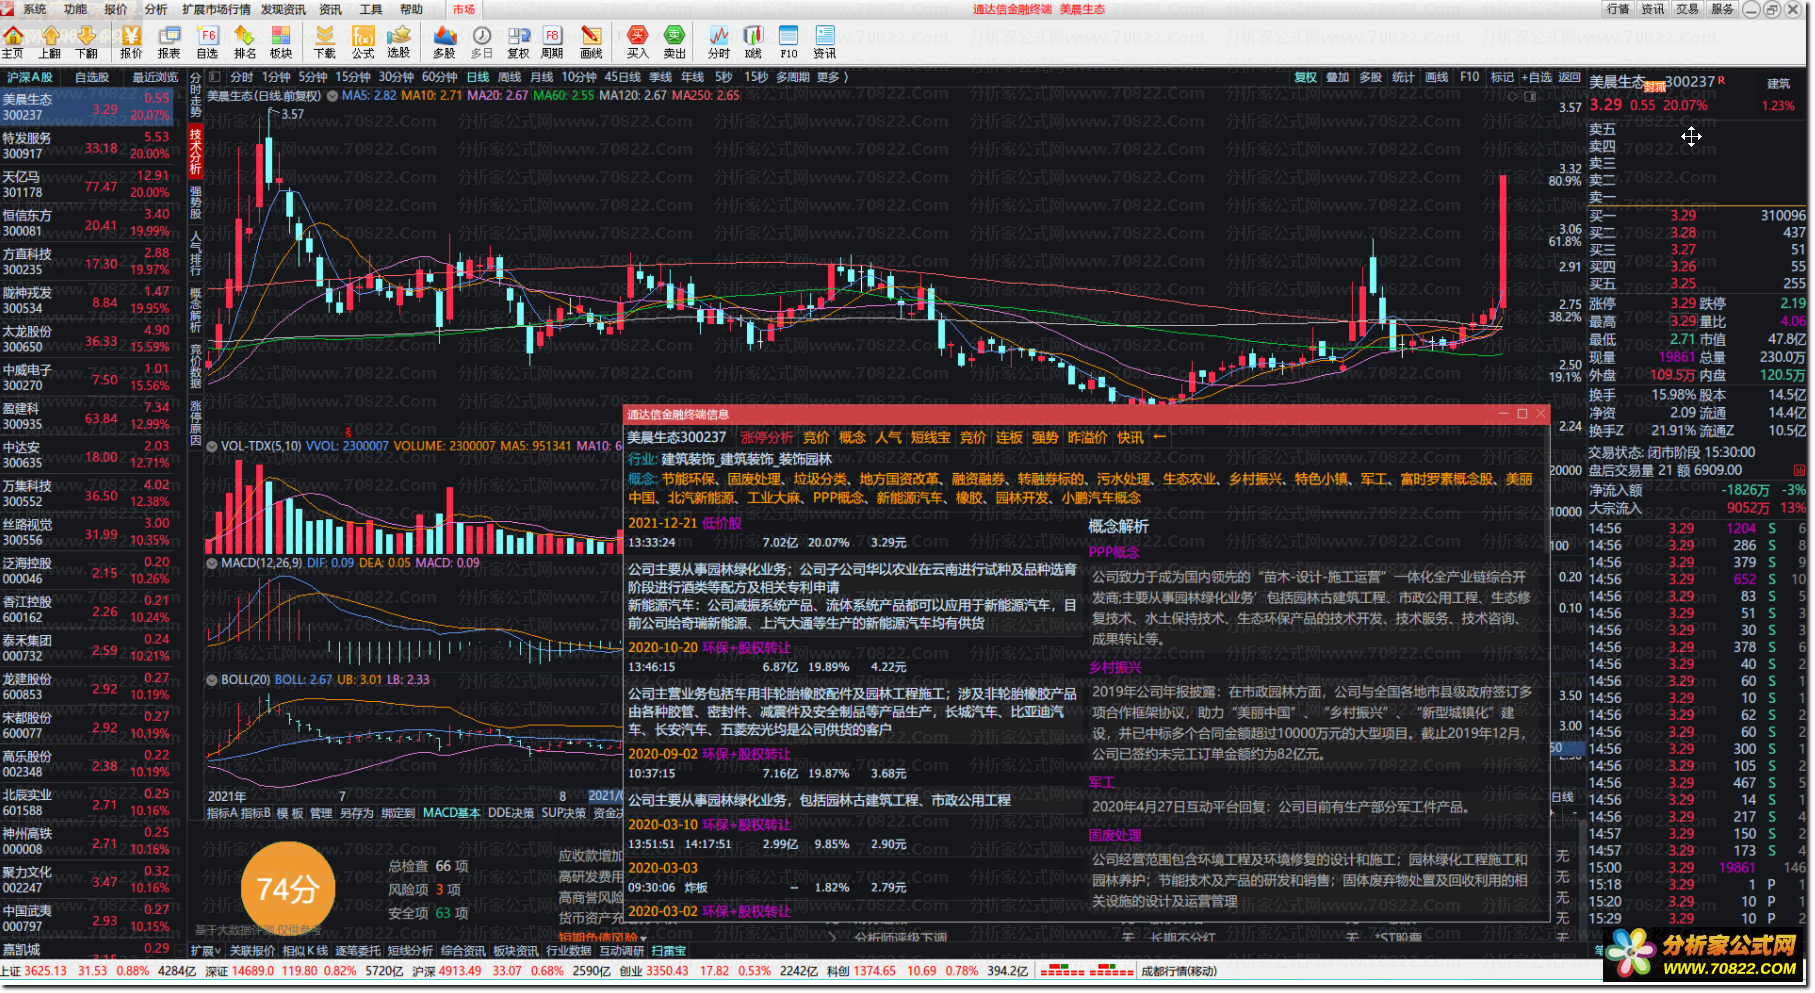Viewport: 1815px width, 993px height.
Task: Click the 周期 F8 period icon
Action: click(552, 43)
